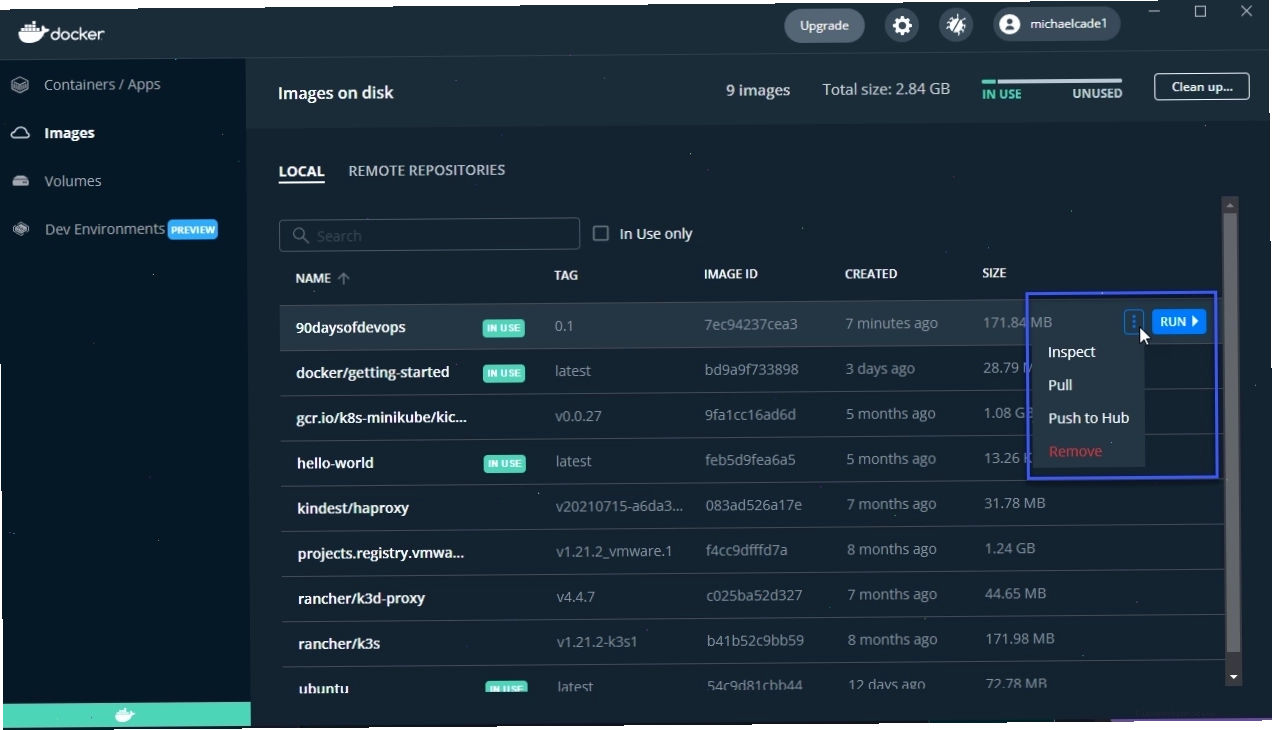Sort by the IMAGE ID column header
1272x730 pixels.
(731, 274)
